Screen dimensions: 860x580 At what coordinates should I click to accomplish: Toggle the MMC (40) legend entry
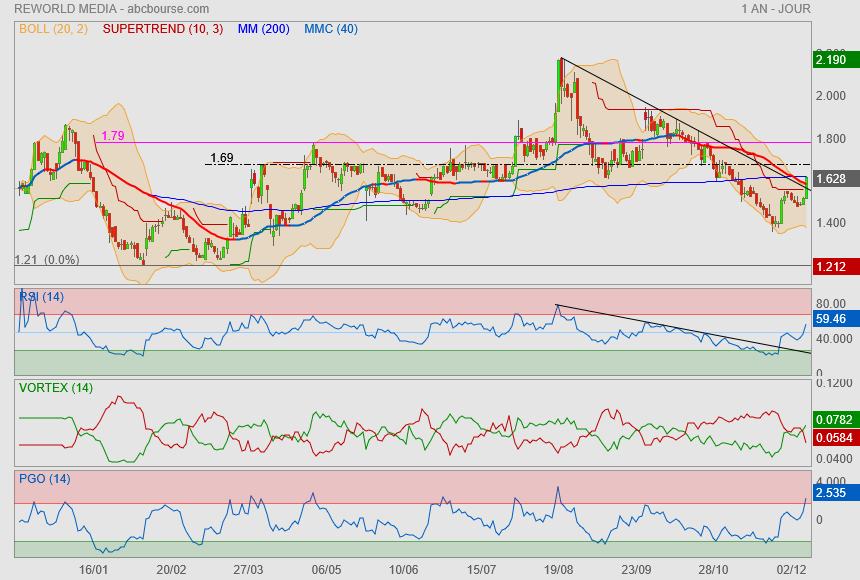pos(330,29)
